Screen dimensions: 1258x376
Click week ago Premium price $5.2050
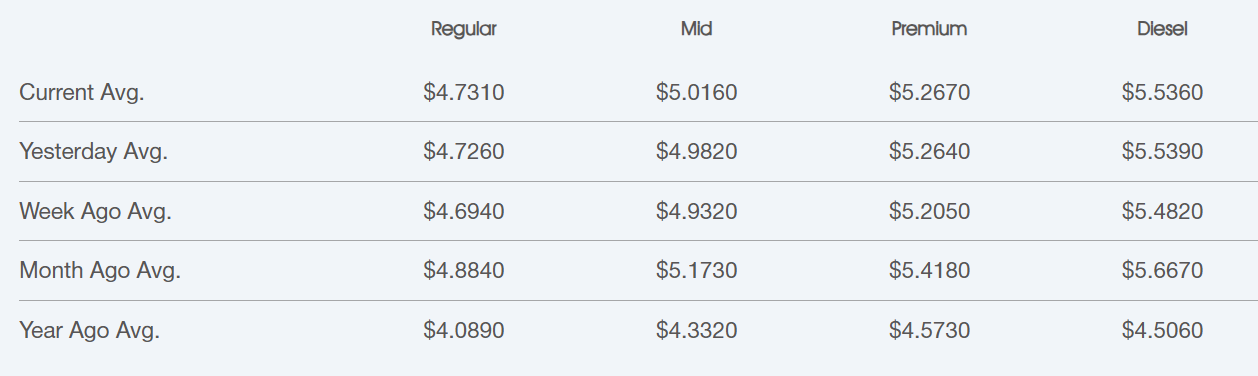929,212
